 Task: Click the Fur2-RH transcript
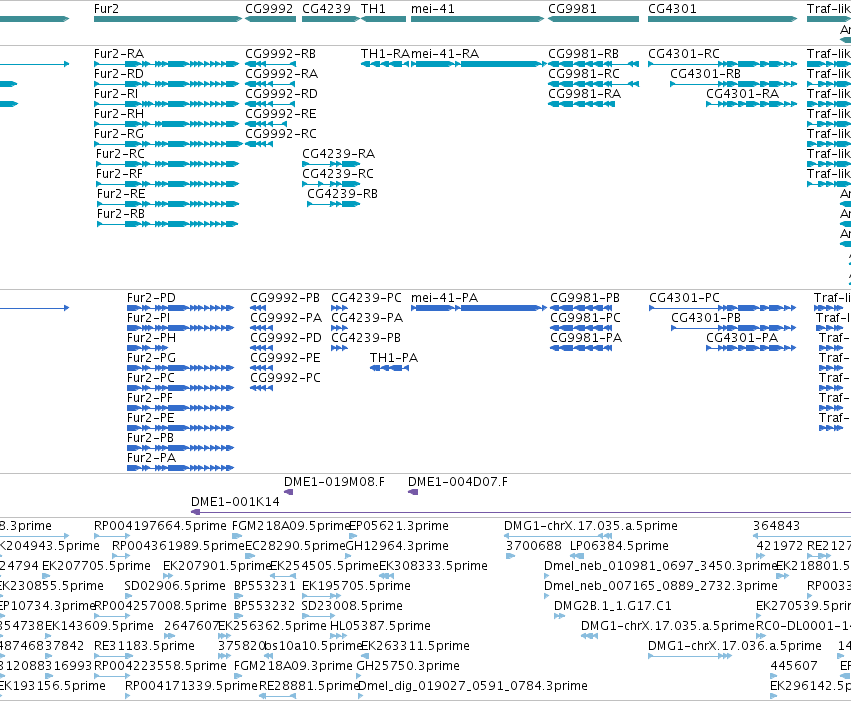167,124
